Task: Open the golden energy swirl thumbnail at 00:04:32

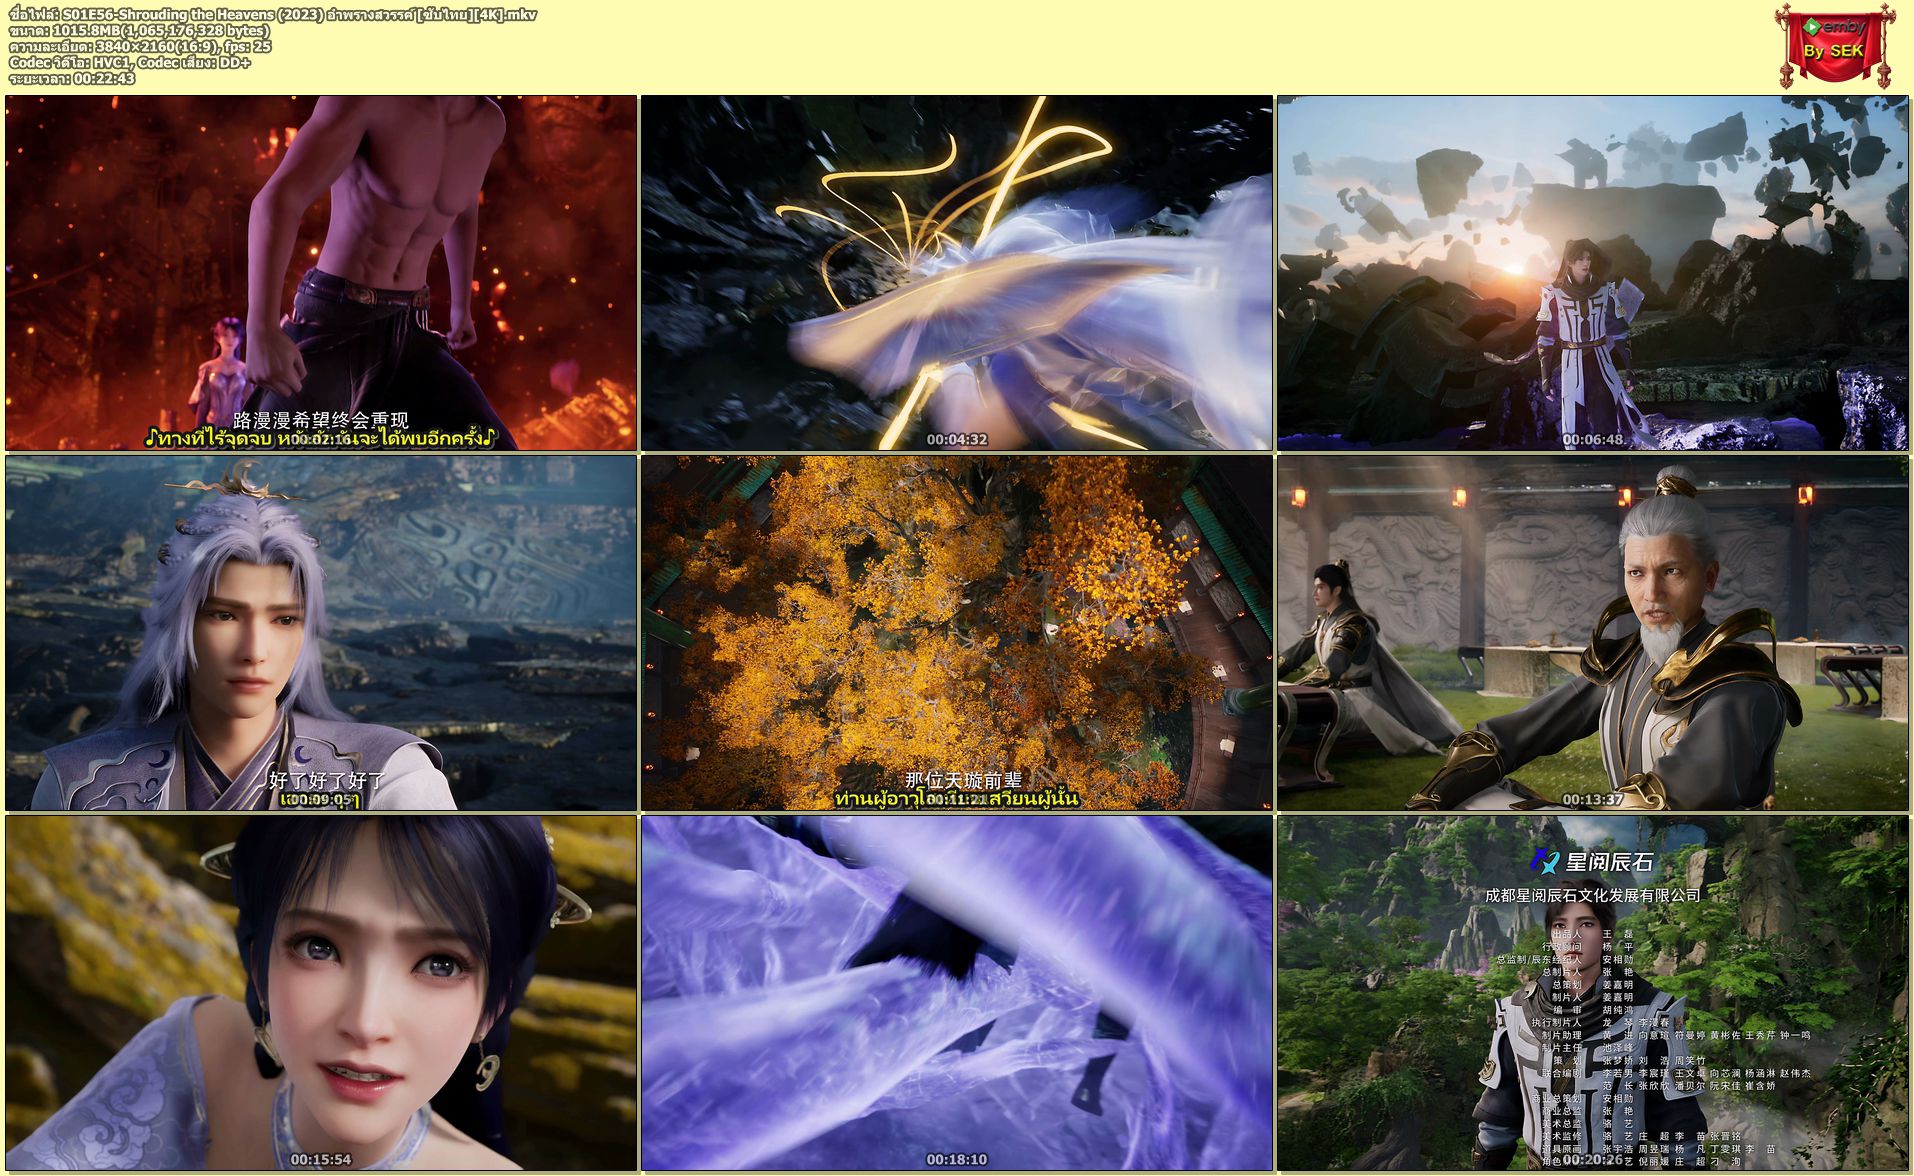Action: (957, 273)
